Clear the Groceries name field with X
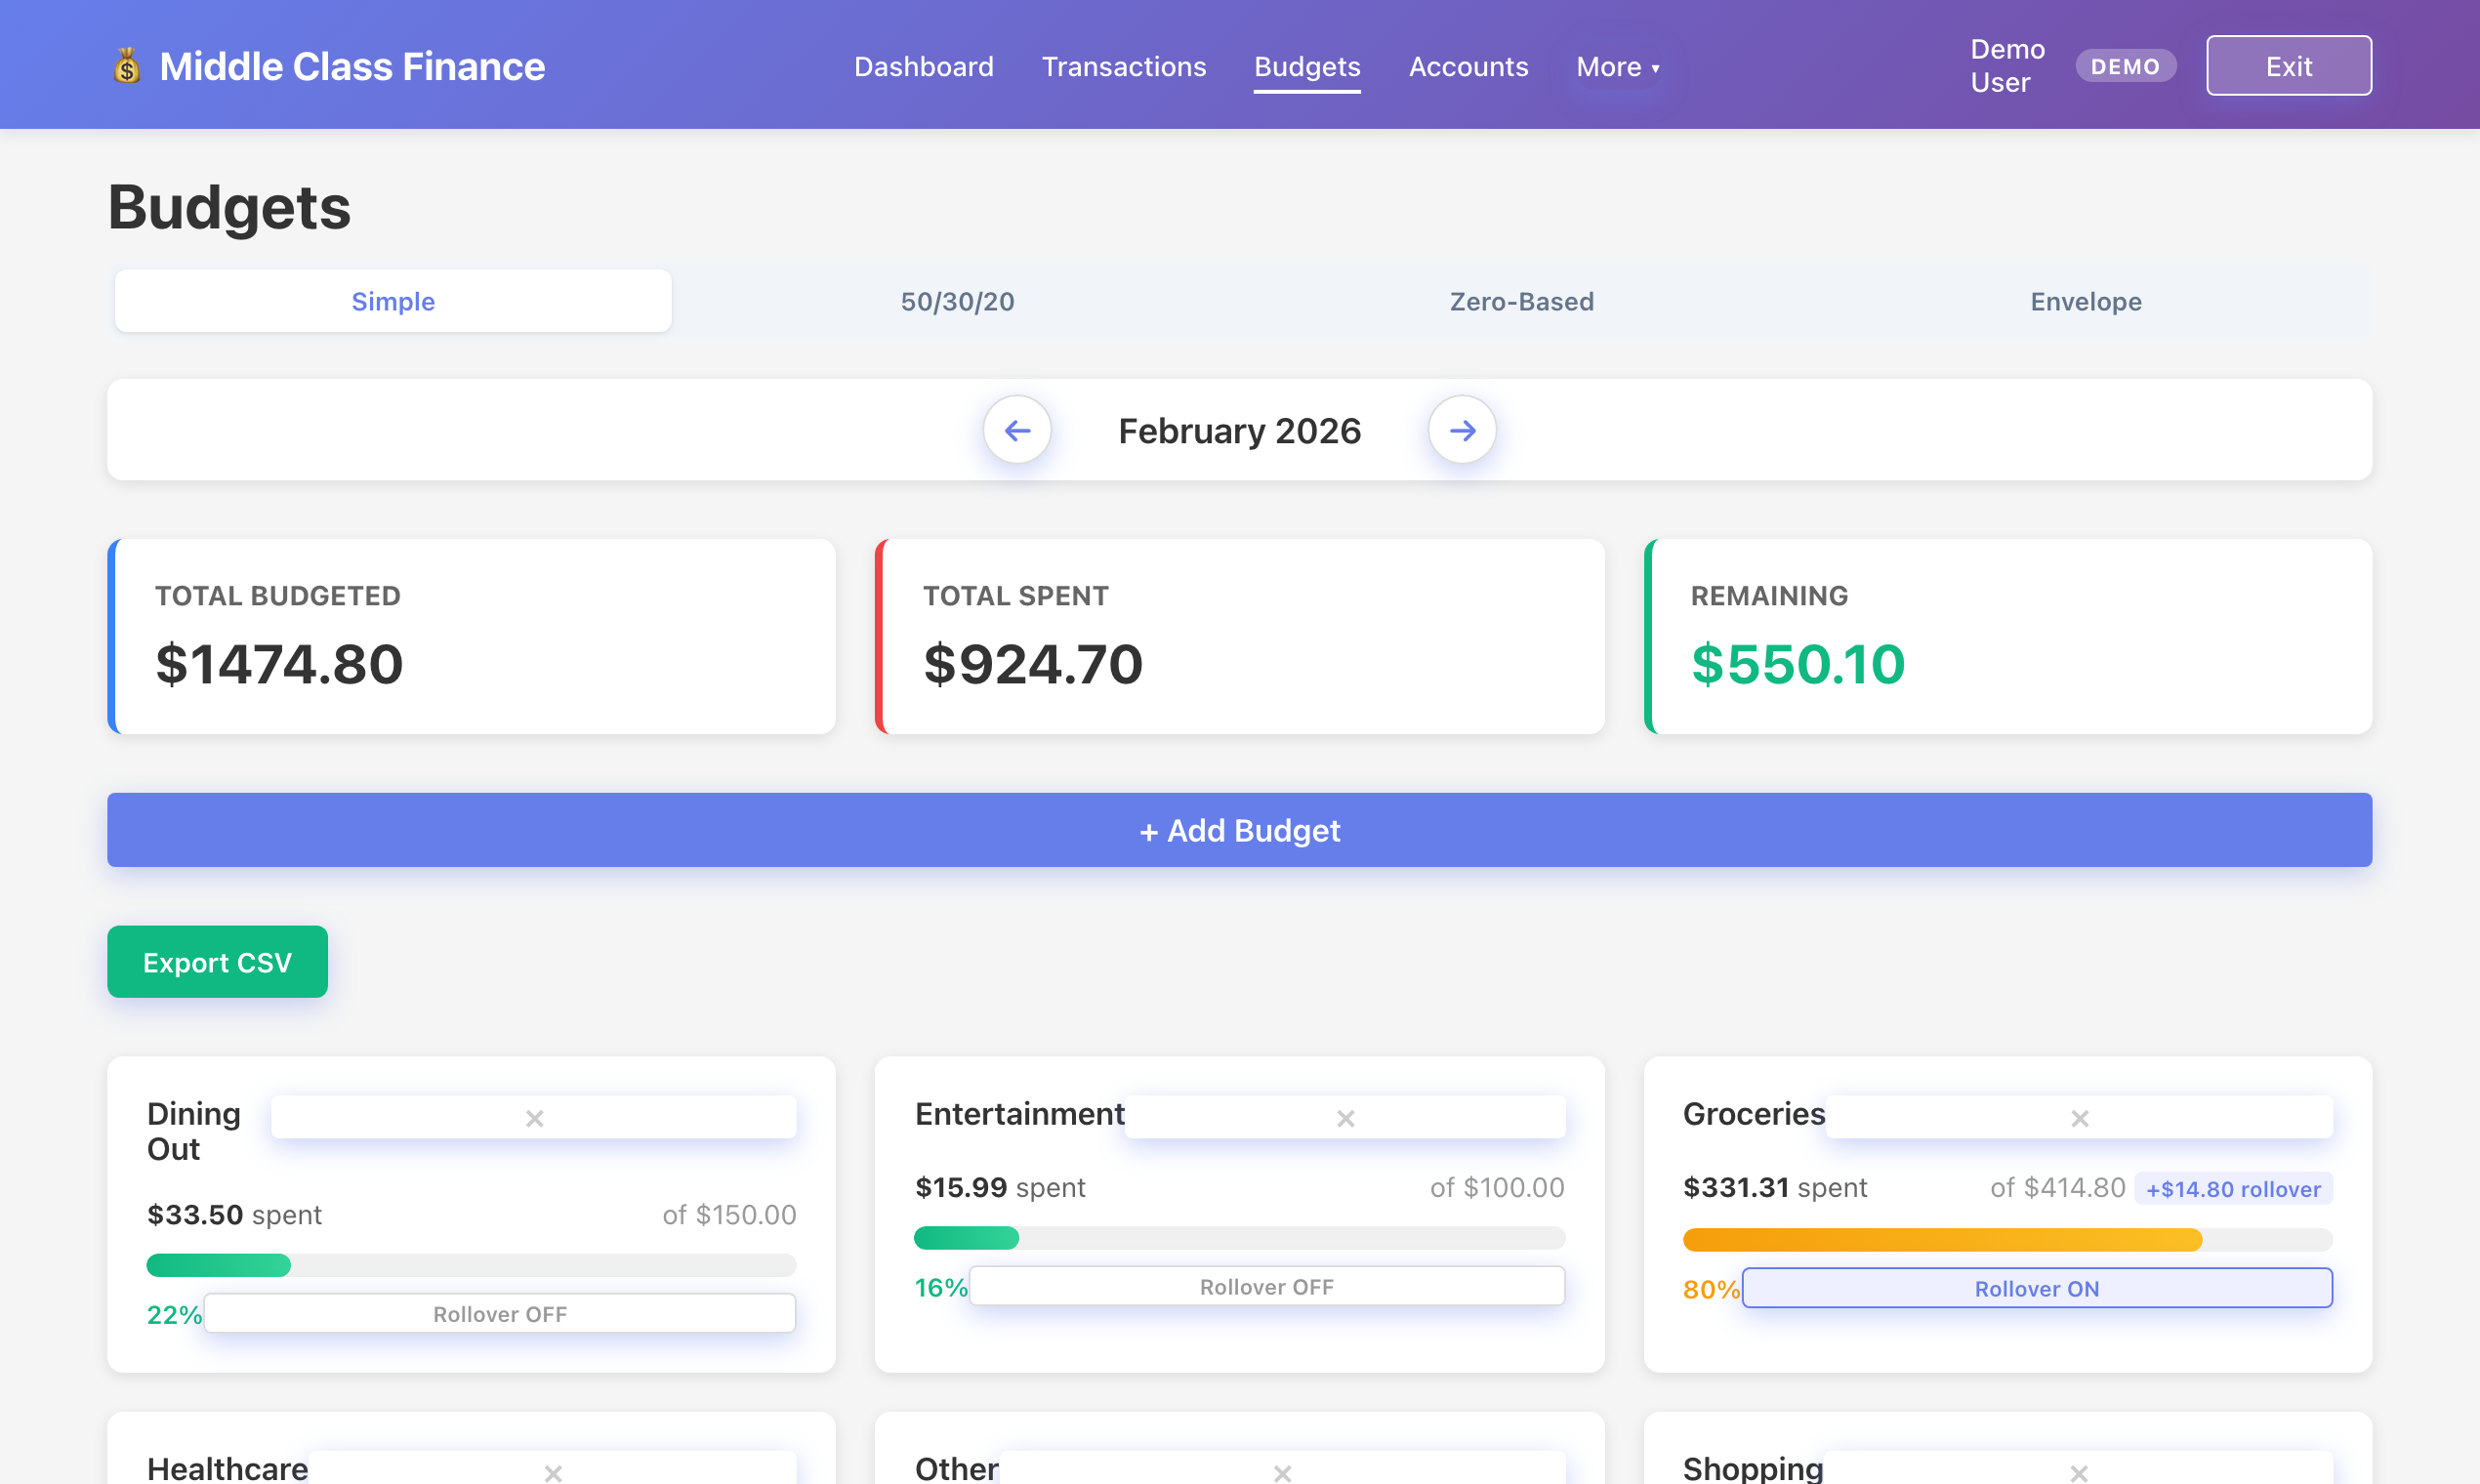Image resolution: width=2480 pixels, height=1484 pixels. 2080,1117
